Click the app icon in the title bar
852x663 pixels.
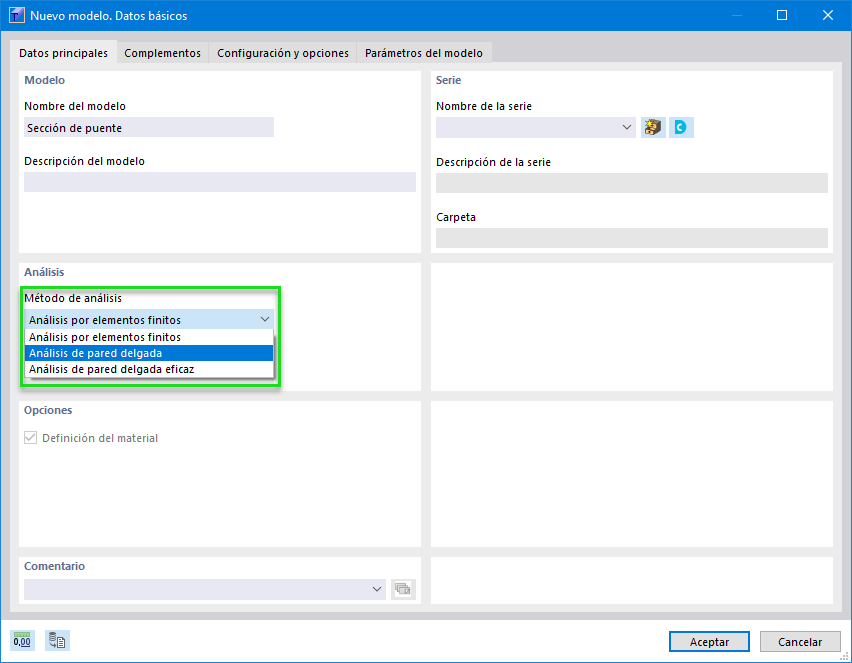(16, 15)
